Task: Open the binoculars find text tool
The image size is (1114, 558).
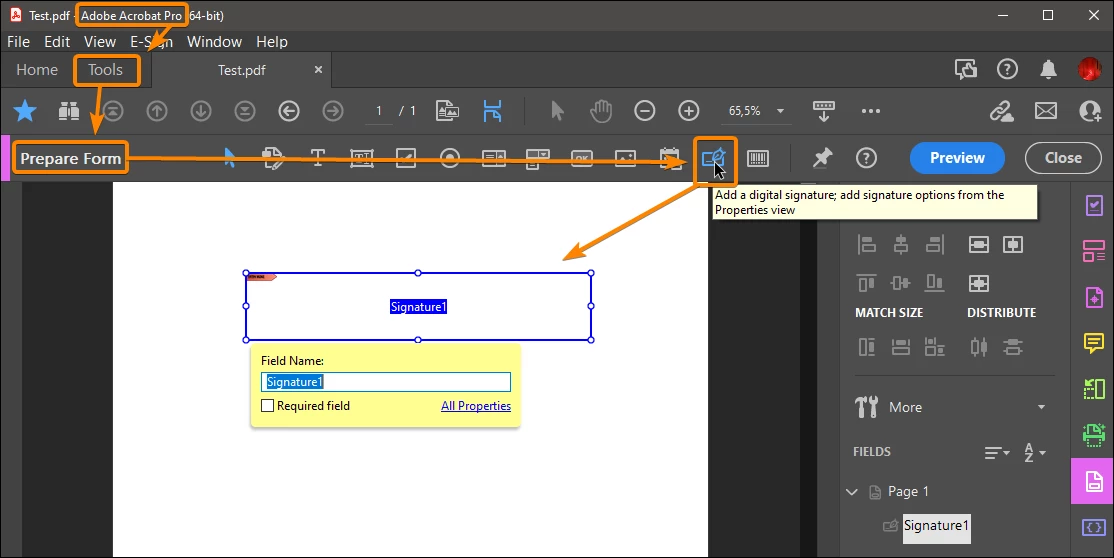Action: [x=69, y=111]
